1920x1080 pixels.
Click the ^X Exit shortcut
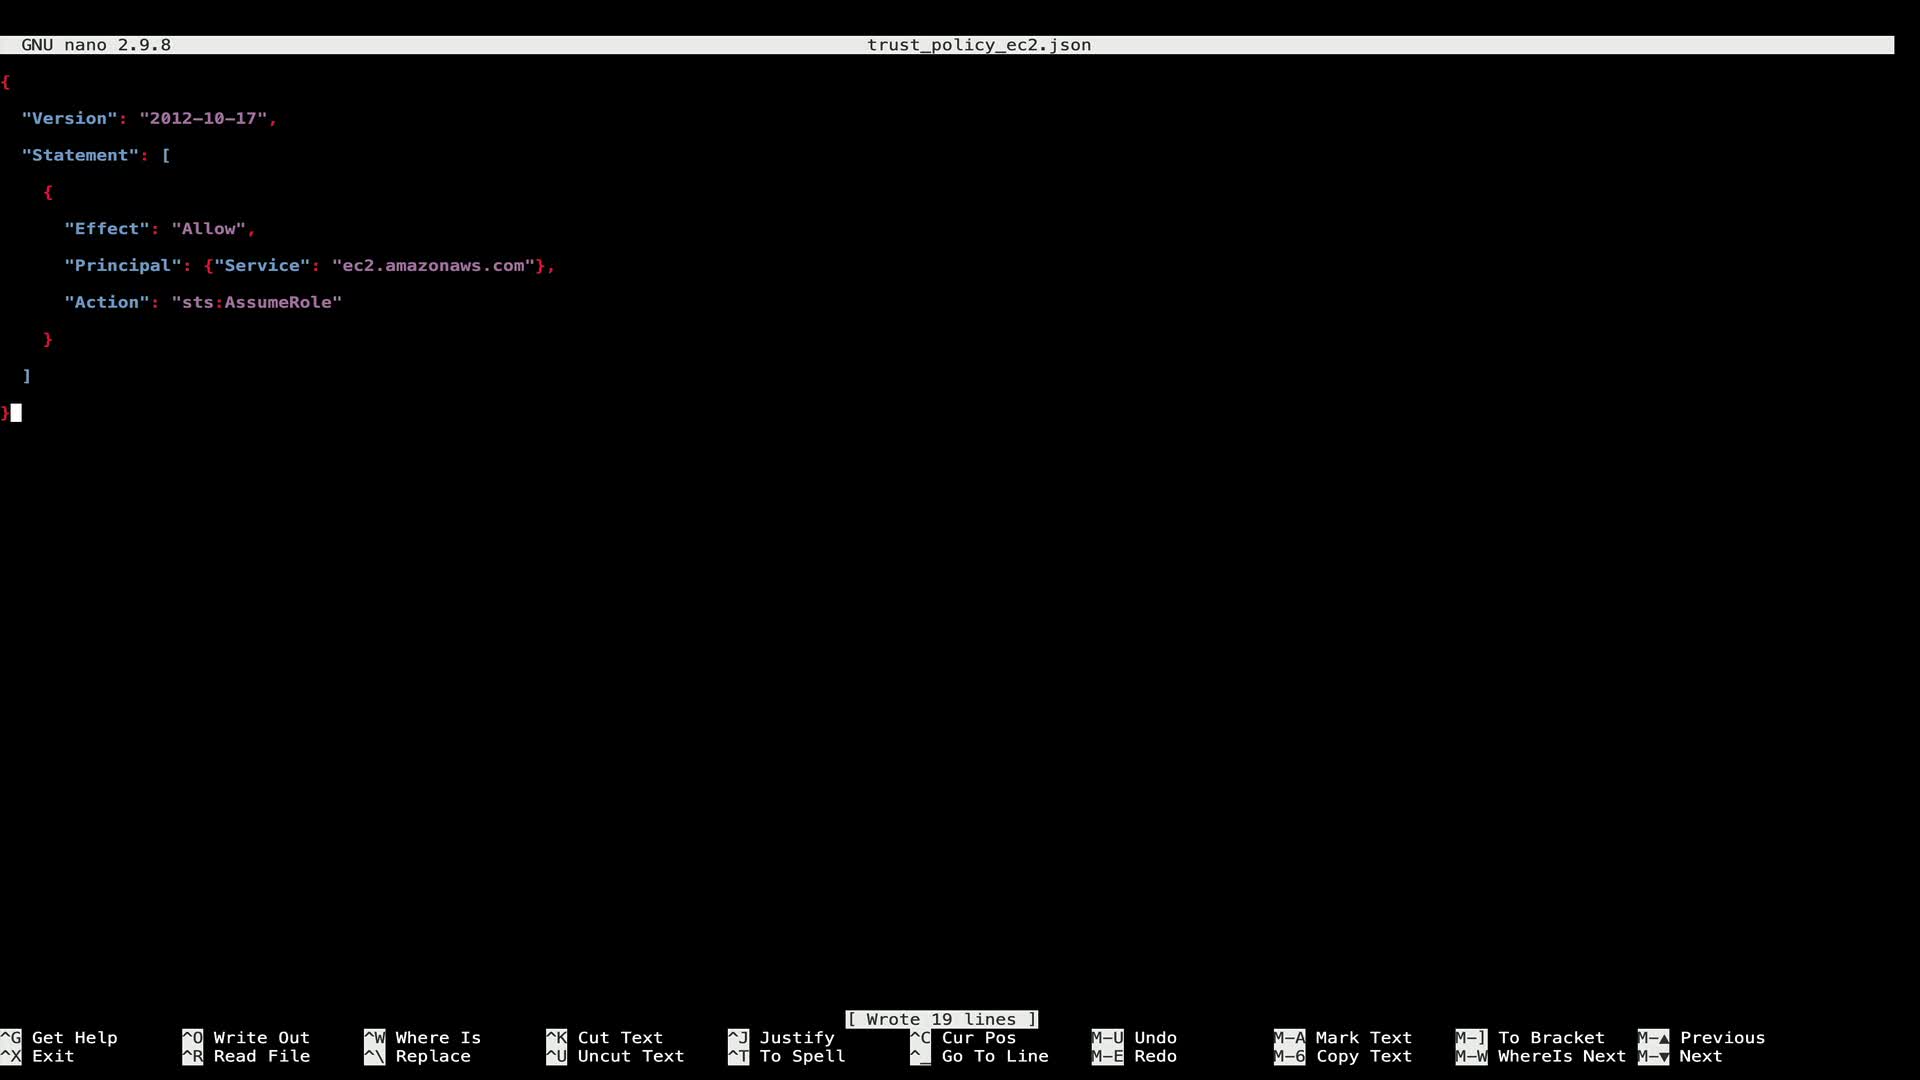[40, 1056]
